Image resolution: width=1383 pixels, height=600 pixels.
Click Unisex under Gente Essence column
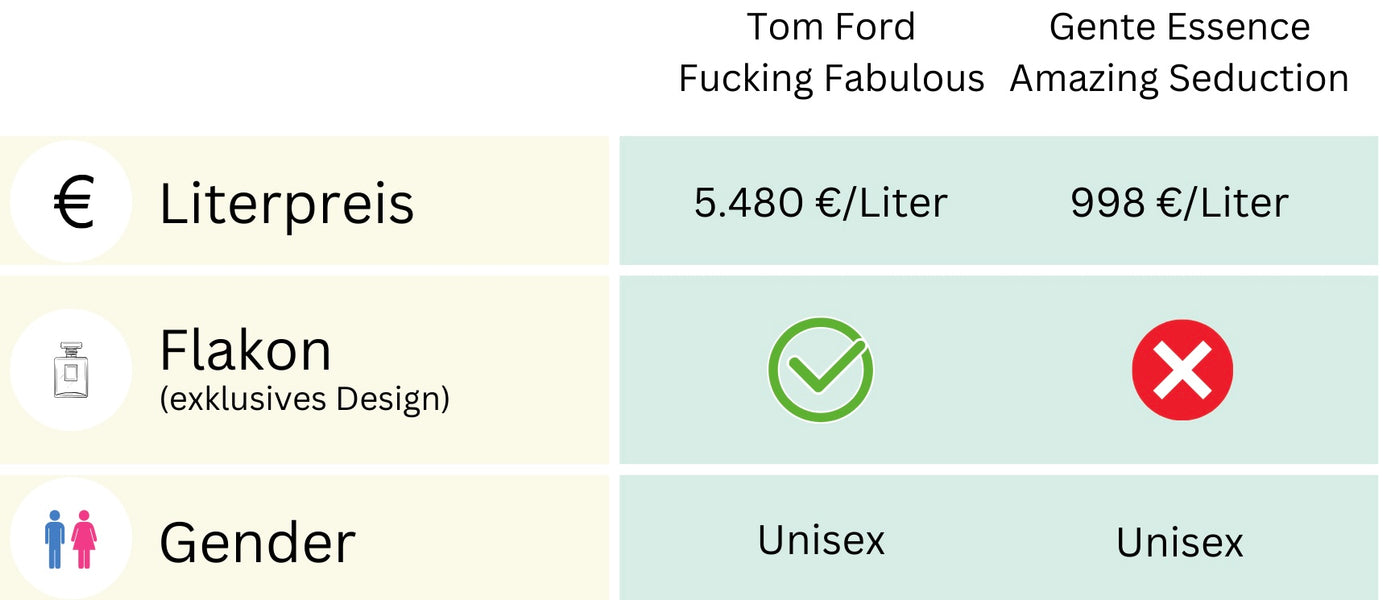click(1179, 543)
